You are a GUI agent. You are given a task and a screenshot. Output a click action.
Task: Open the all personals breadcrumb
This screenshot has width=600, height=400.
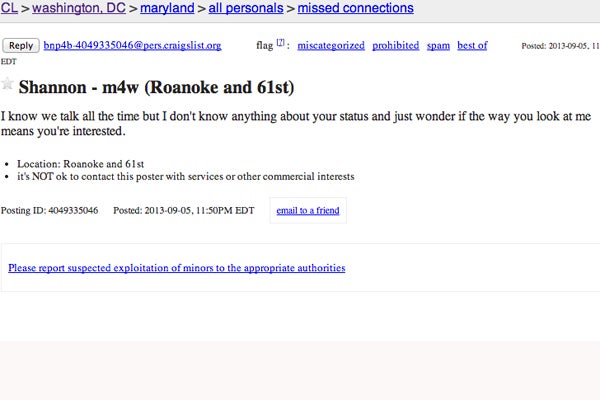click(245, 8)
